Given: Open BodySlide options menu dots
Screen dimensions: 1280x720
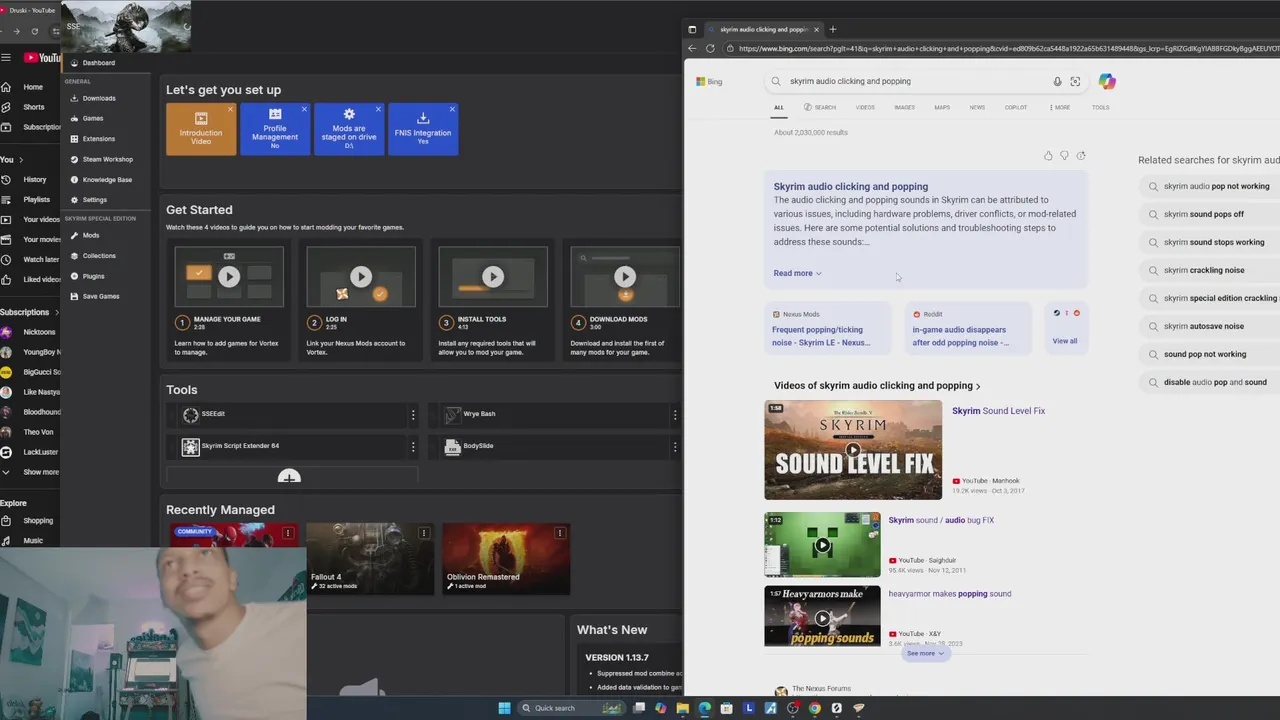Looking at the screenshot, I should (x=675, y=446).
